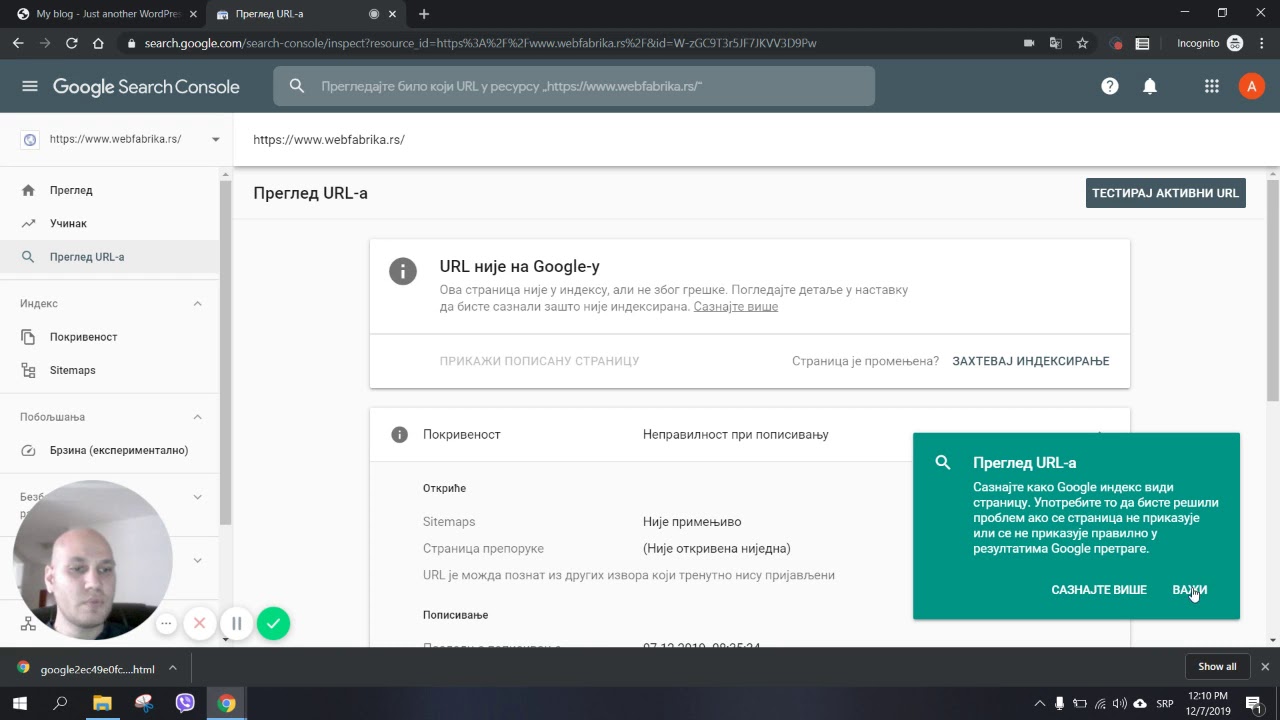Screen dimensions: 1280x720
Task: Open the SRP language indicator
Action: click(x=1164, y=704)
